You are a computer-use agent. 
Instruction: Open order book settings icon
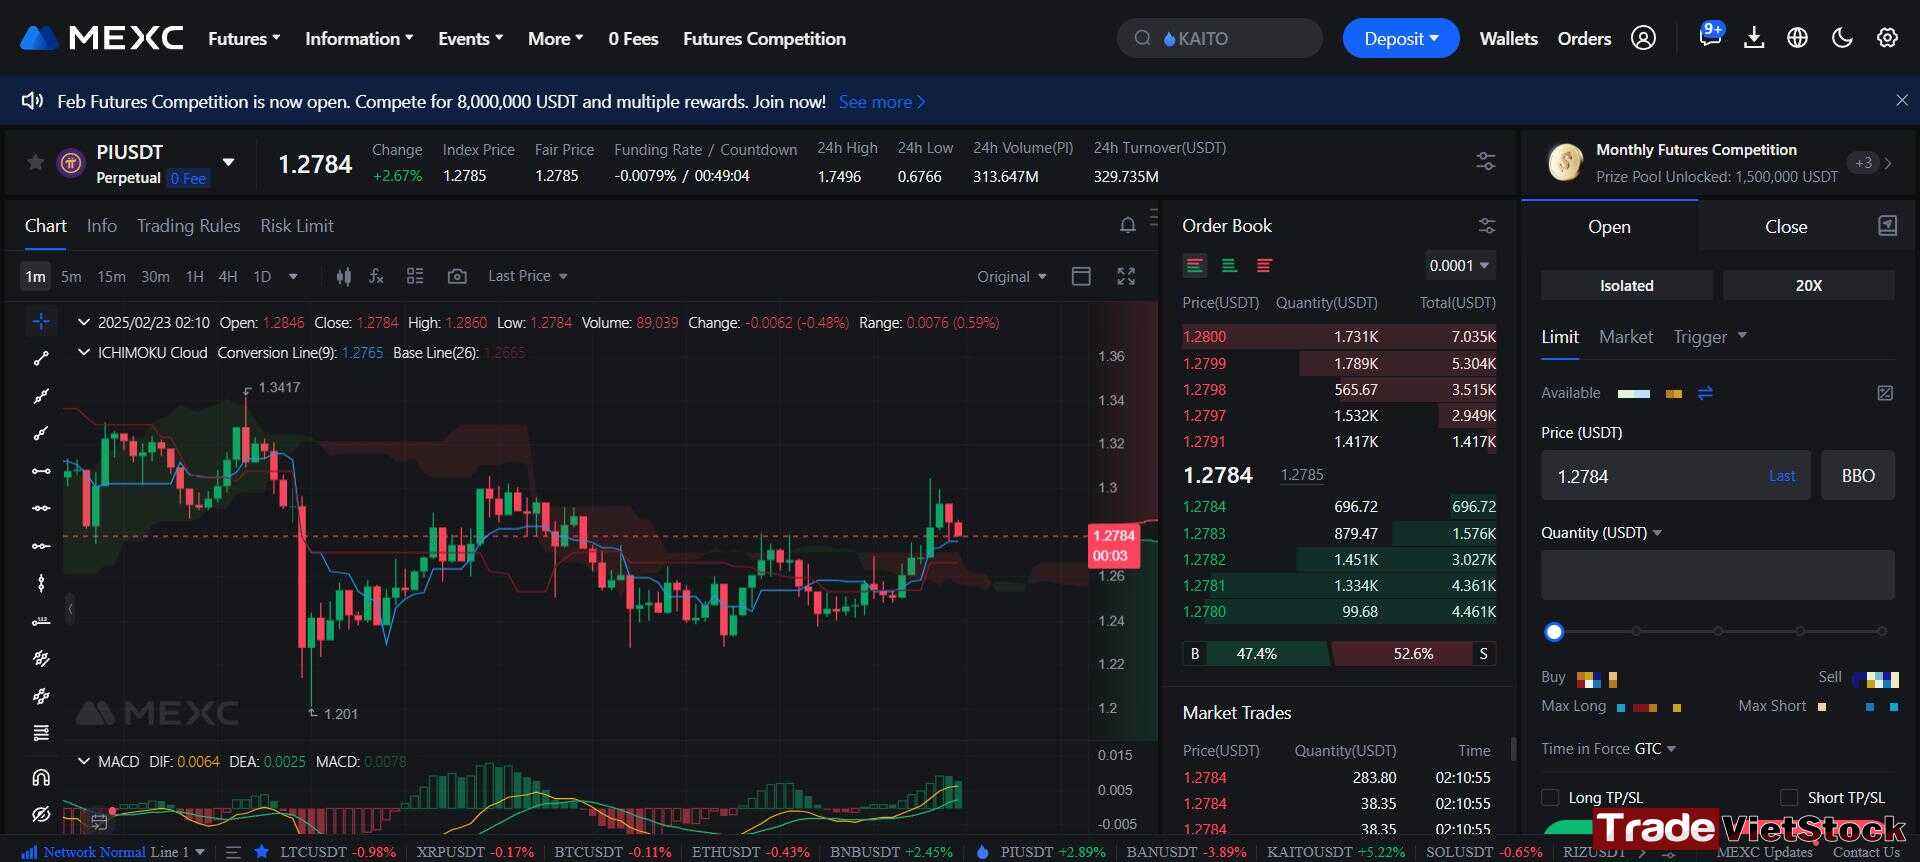pos(1487,225)
